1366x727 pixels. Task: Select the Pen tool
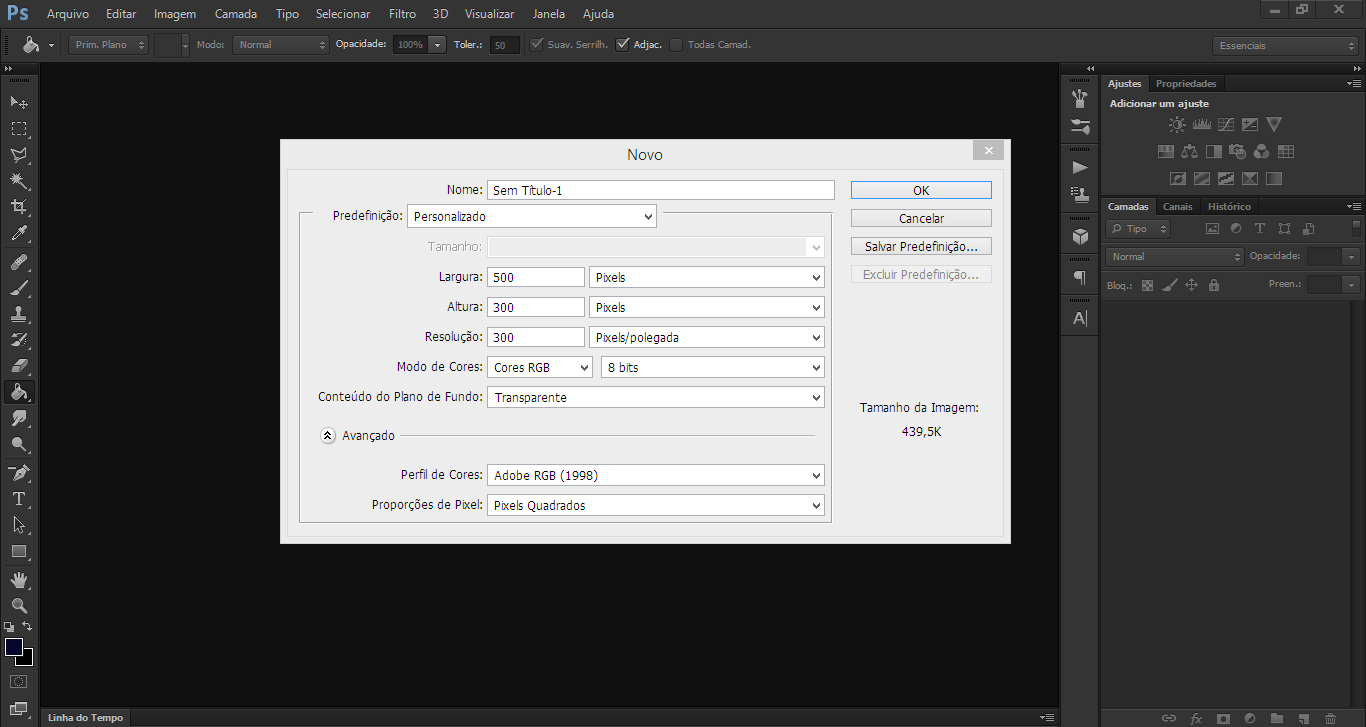pos(19,472)
